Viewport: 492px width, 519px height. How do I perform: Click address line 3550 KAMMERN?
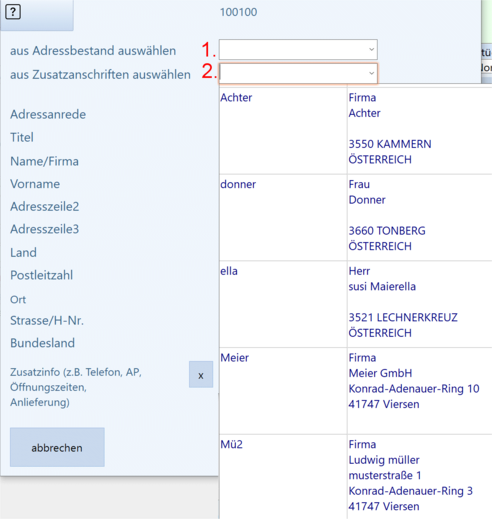(x=390, y=144)
